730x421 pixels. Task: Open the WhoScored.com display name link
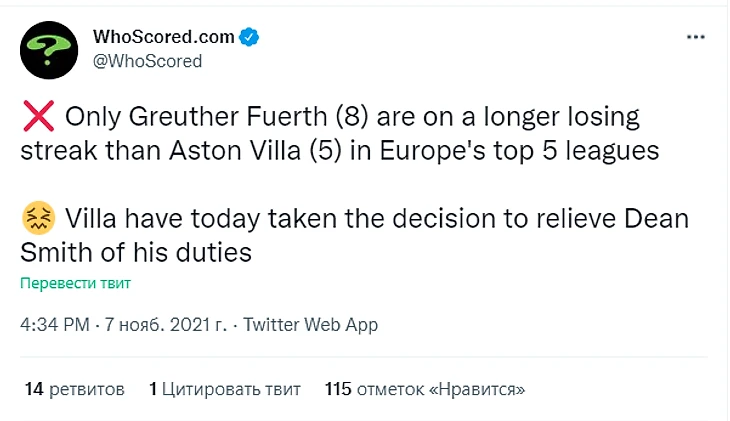click(163, 37)
